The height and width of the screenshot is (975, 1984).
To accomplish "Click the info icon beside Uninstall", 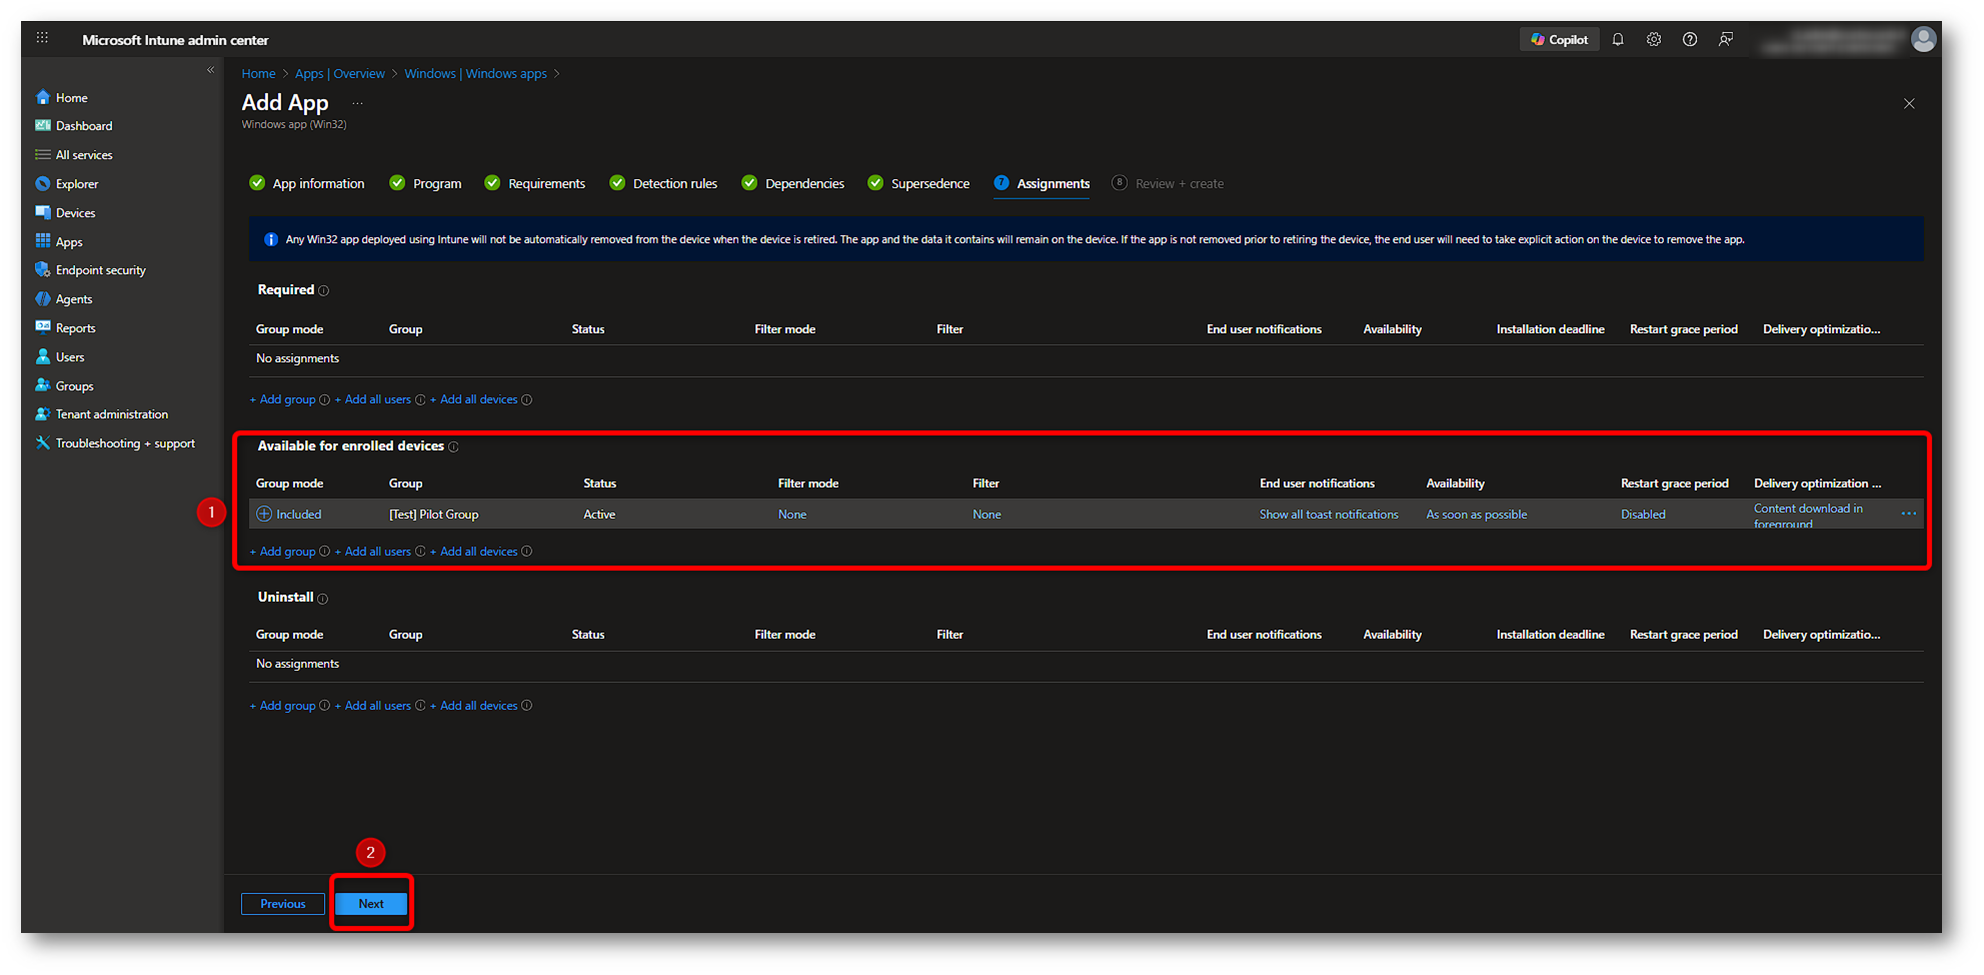I will click(x=323, y=598).
